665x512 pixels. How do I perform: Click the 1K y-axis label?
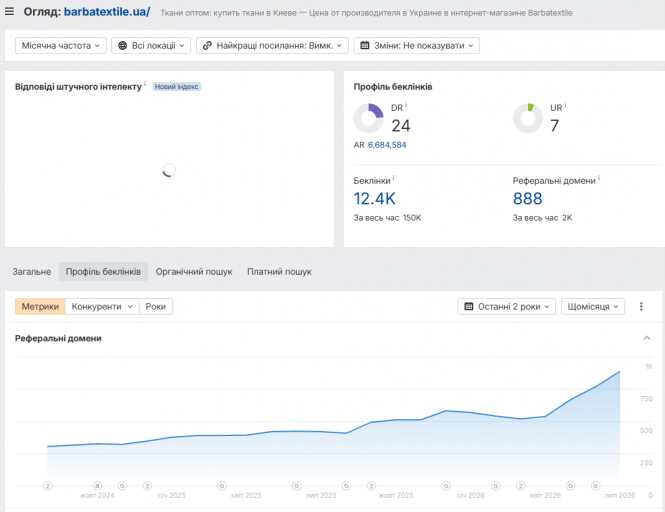(649, 367)
